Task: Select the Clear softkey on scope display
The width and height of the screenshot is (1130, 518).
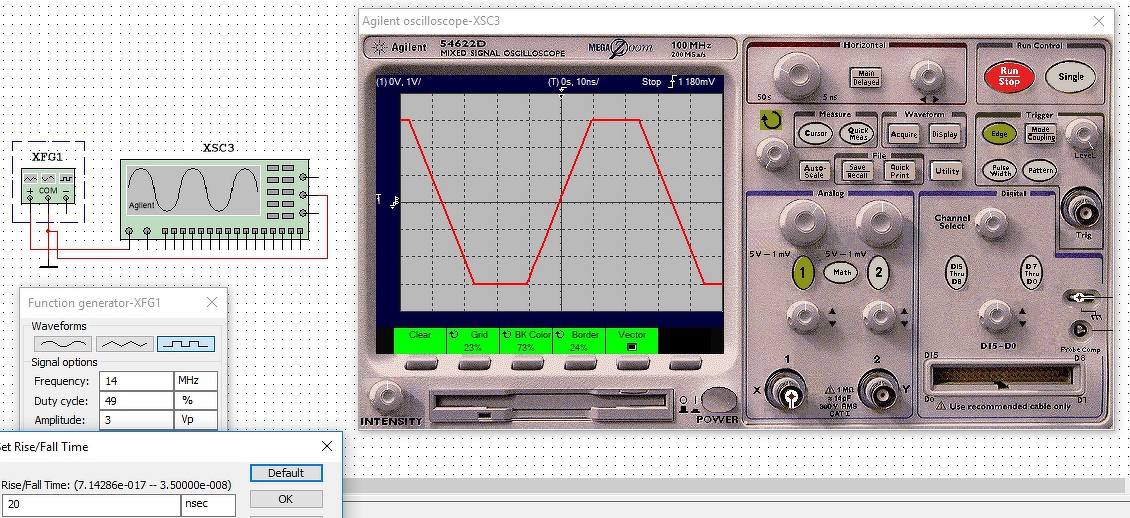Action: tap(420, 341)
